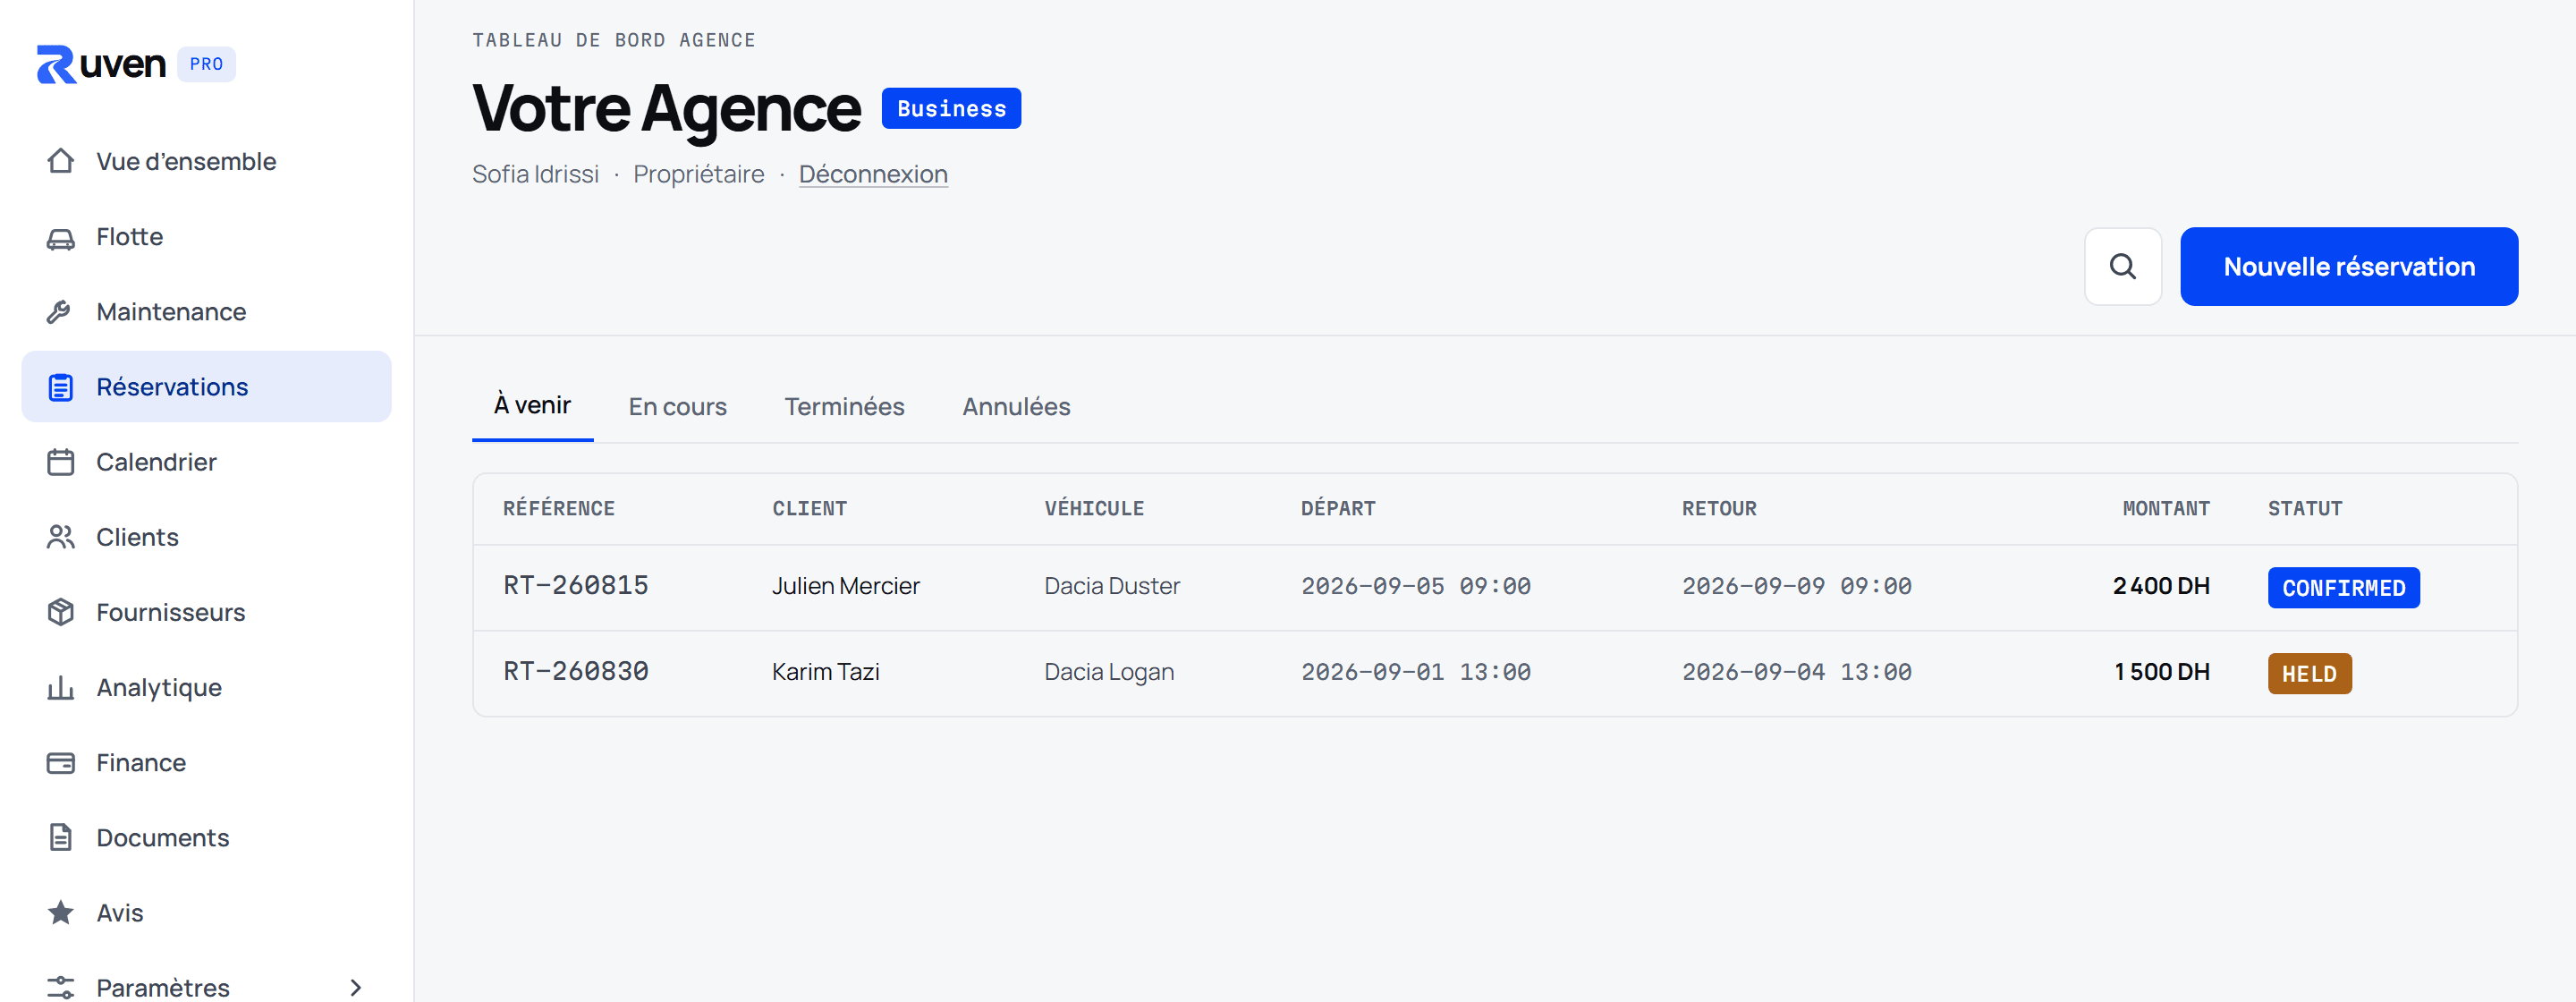Click client name Julien Mercier
The width and height of the screenshot is (2576, 1002).
[x=845, y=586]
